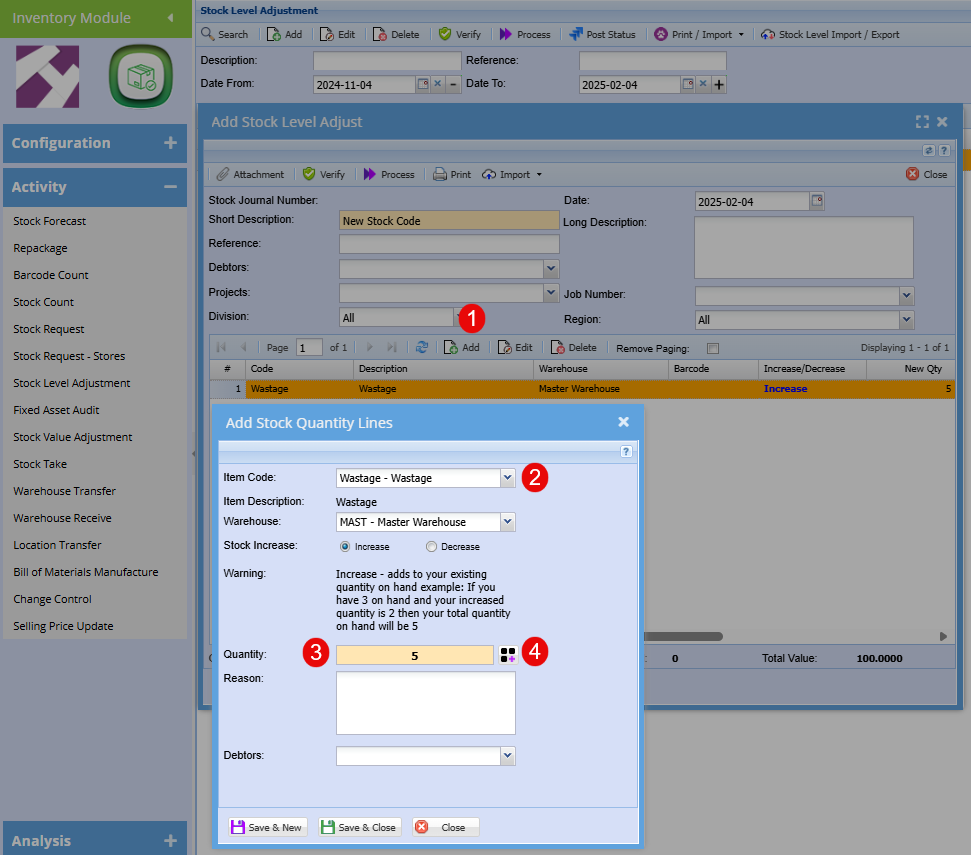Screen dimensions: 971x855
Task: Click the quantity calculator icon beside Quantity field
Action: pyautogui.click(x=508, y=655)
